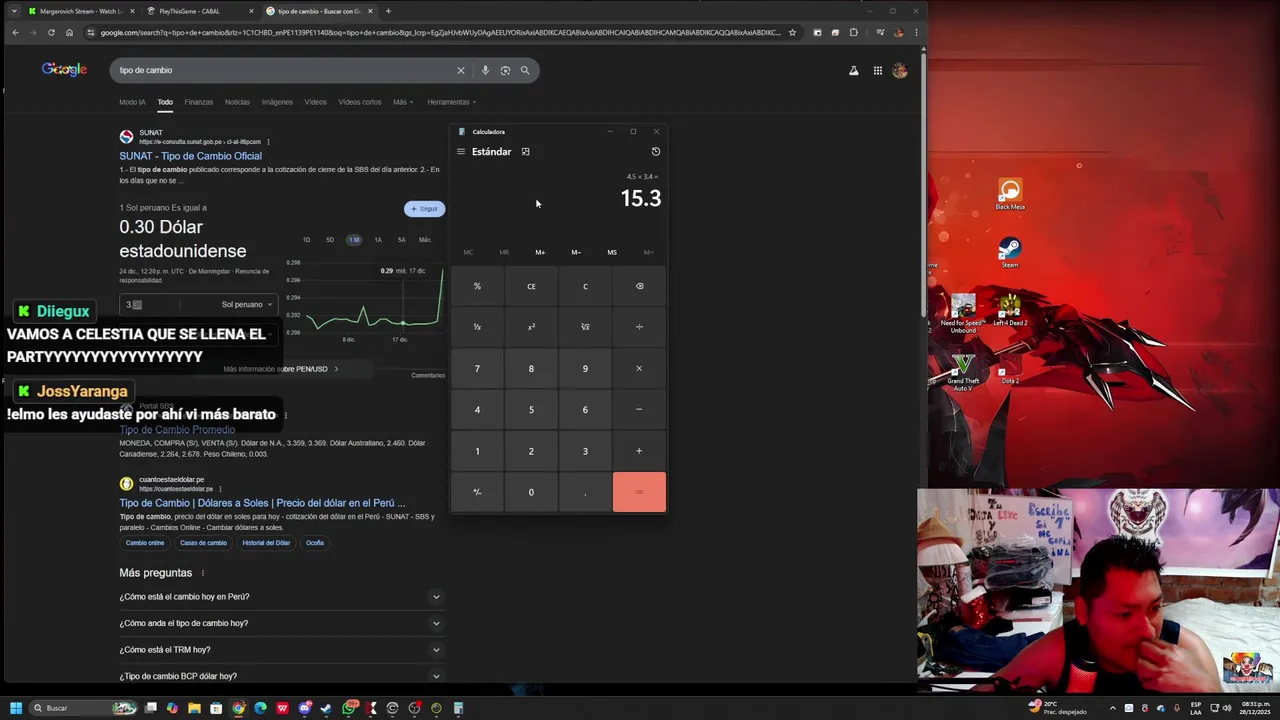Select the Imágenes search tab
The image size is (1280, 720).
point(277,102)
